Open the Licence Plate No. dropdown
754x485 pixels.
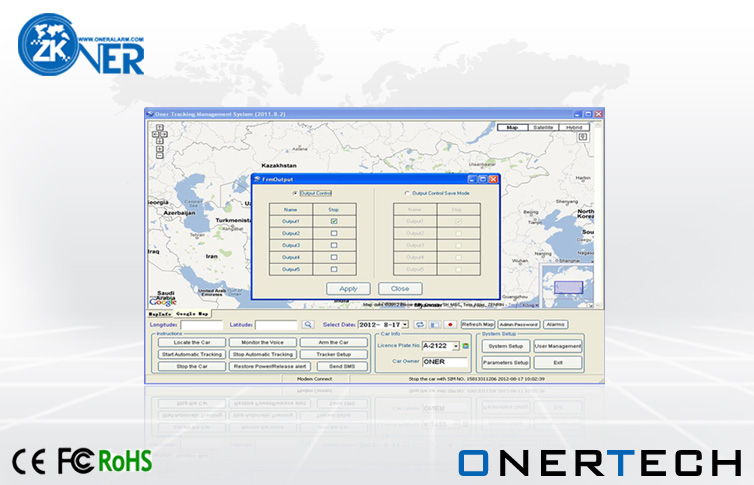pyautogui.click(x=455, y=346)
